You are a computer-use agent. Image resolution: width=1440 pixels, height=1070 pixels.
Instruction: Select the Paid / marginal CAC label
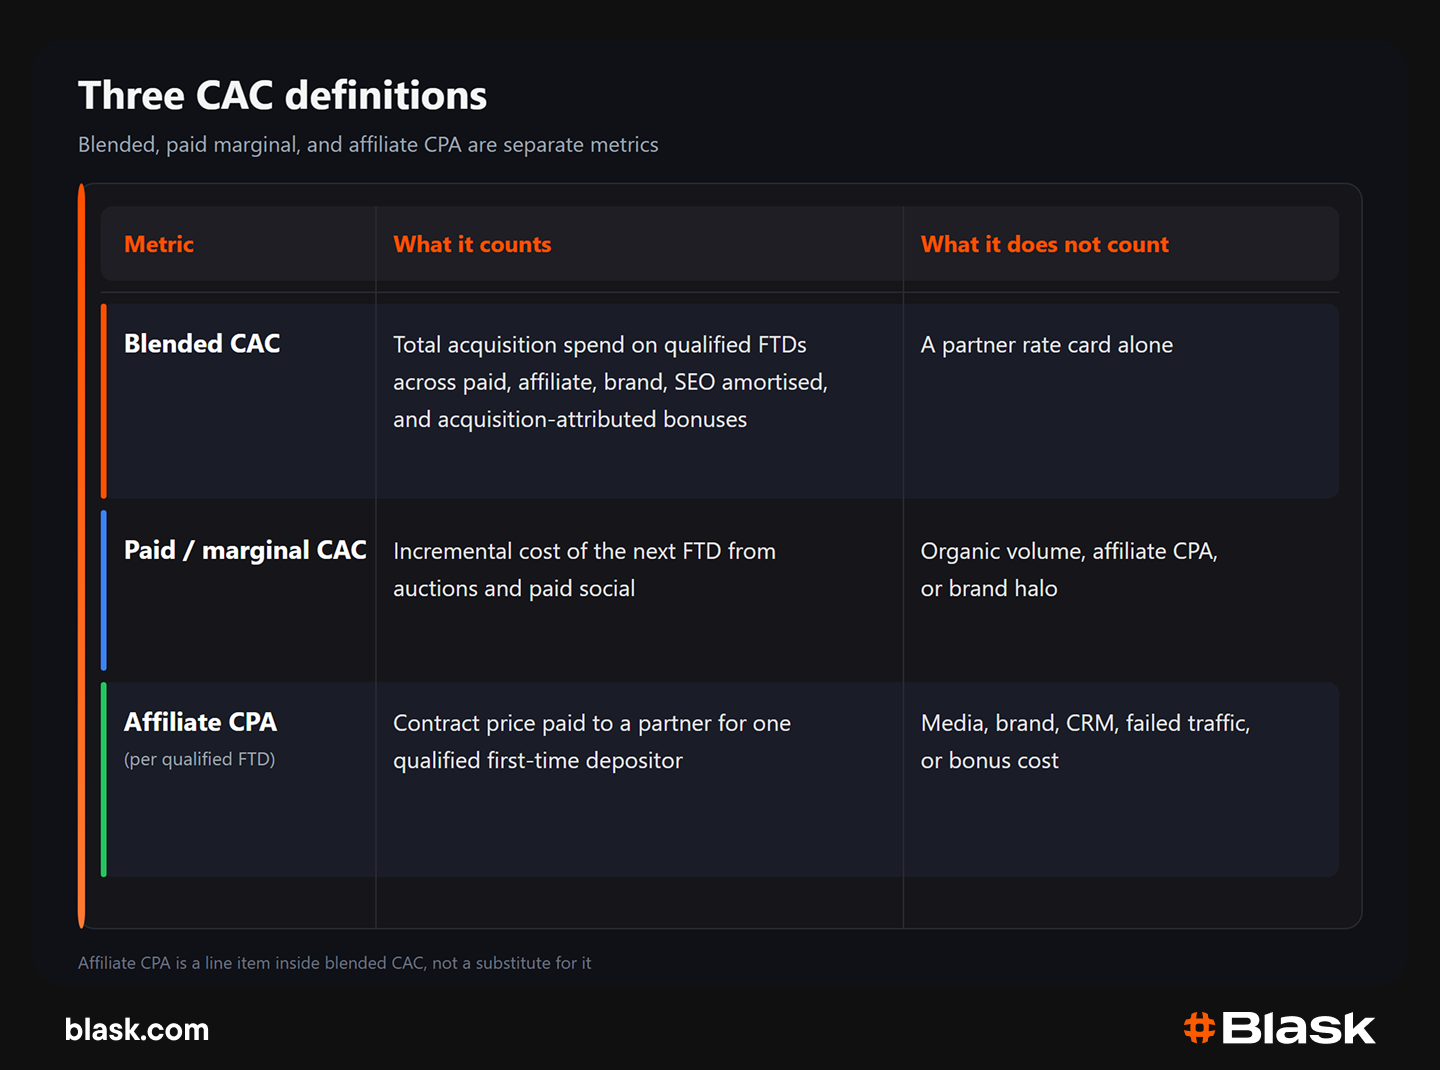245,550
